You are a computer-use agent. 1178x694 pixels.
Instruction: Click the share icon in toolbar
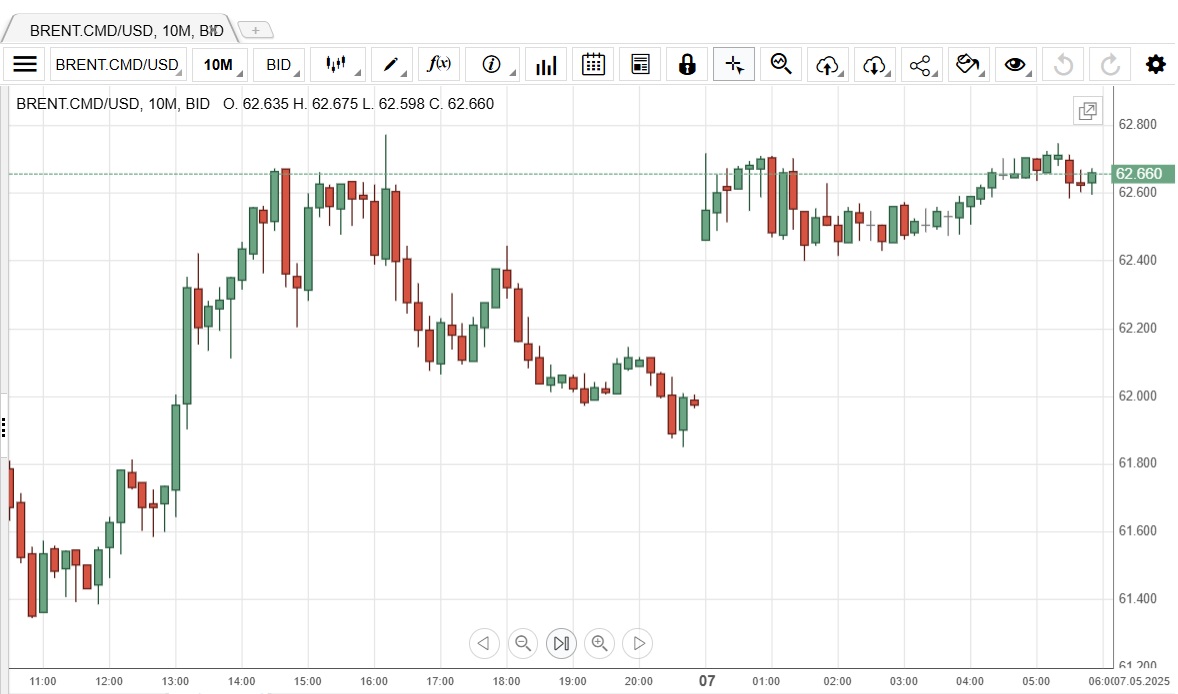(x=920, y=65)
